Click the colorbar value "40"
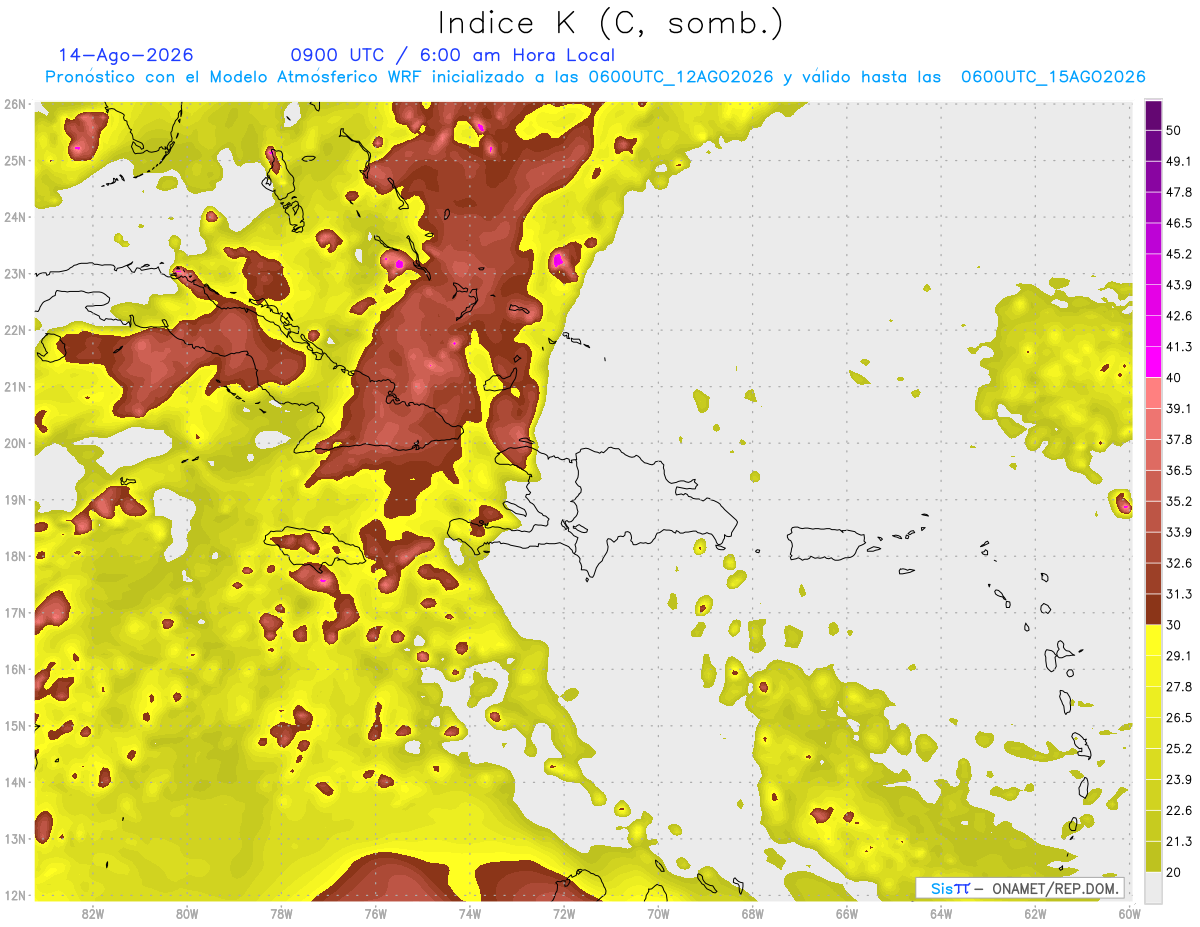1200x927 pixels. pyautogui.click(x=1174, y=377)
